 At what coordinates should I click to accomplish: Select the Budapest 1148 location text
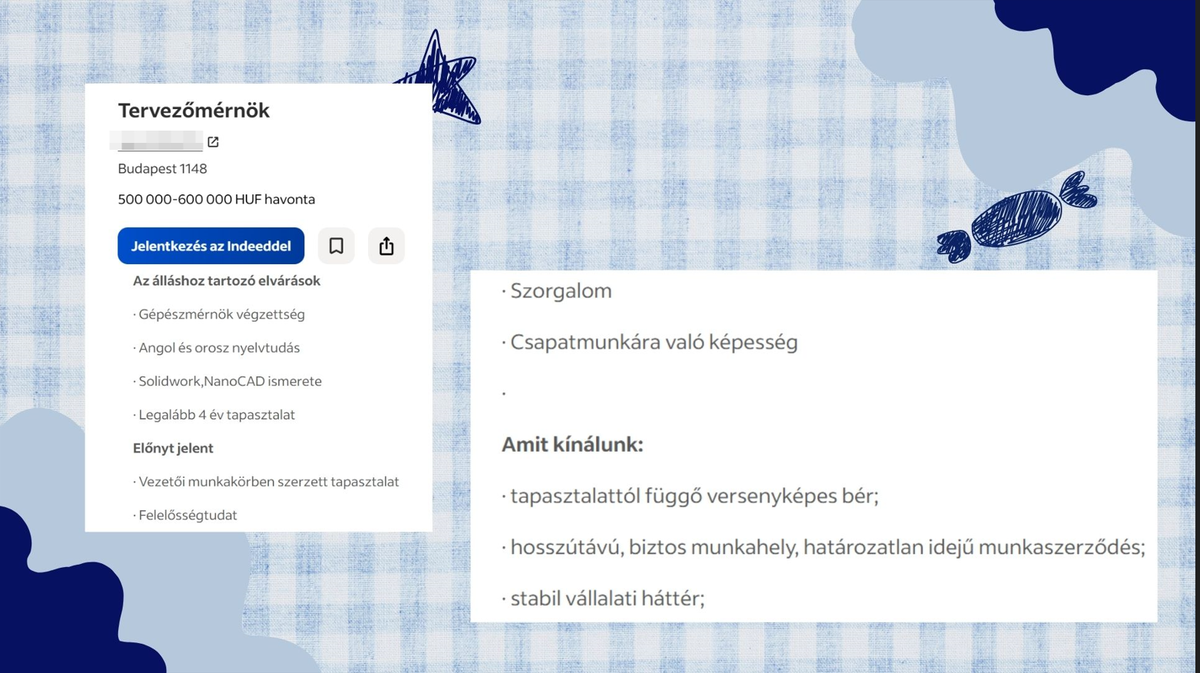point(162,169)
